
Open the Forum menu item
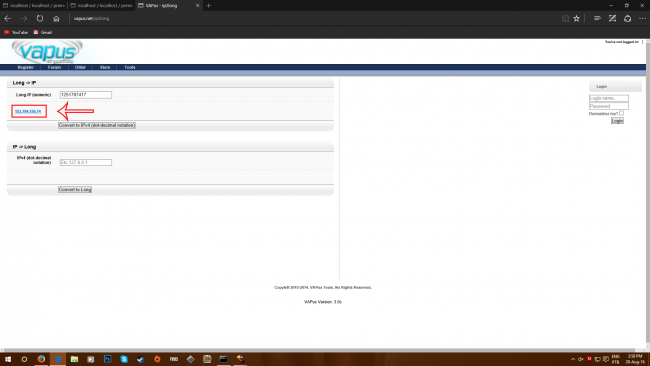[x=54, y=67]
